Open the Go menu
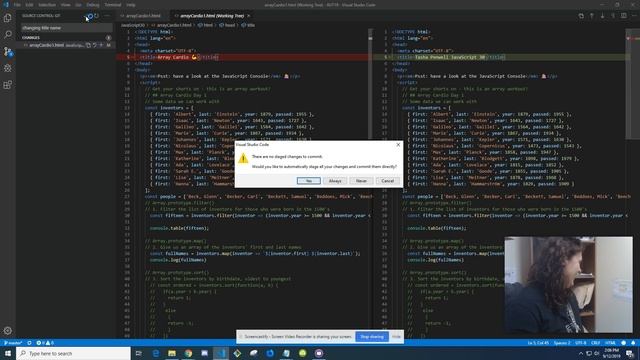 click(x=78, y=5)
